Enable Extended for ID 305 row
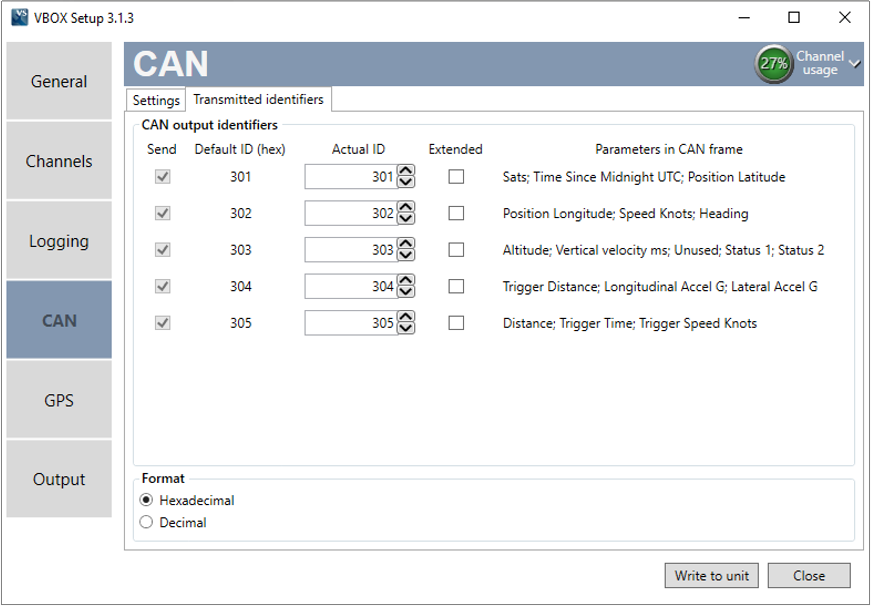871x606 pixels. [456, 323]
